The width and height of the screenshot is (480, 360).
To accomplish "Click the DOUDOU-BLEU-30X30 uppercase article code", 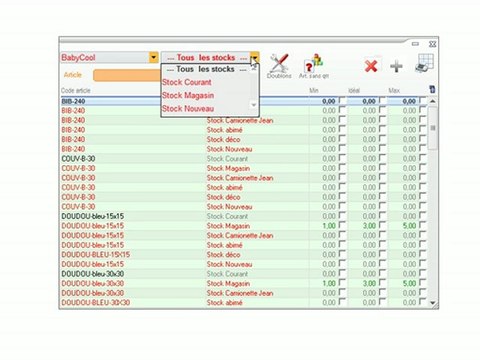I will [x=96, y=303].
